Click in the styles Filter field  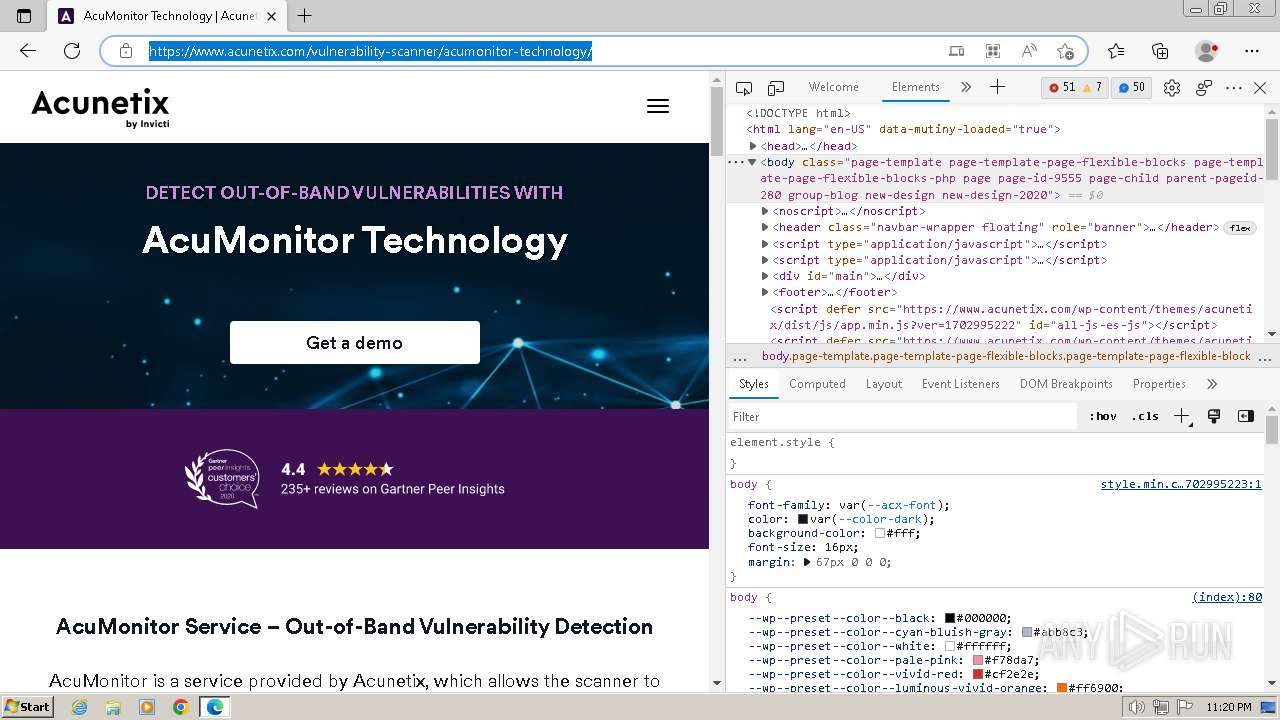pos(905,416)
